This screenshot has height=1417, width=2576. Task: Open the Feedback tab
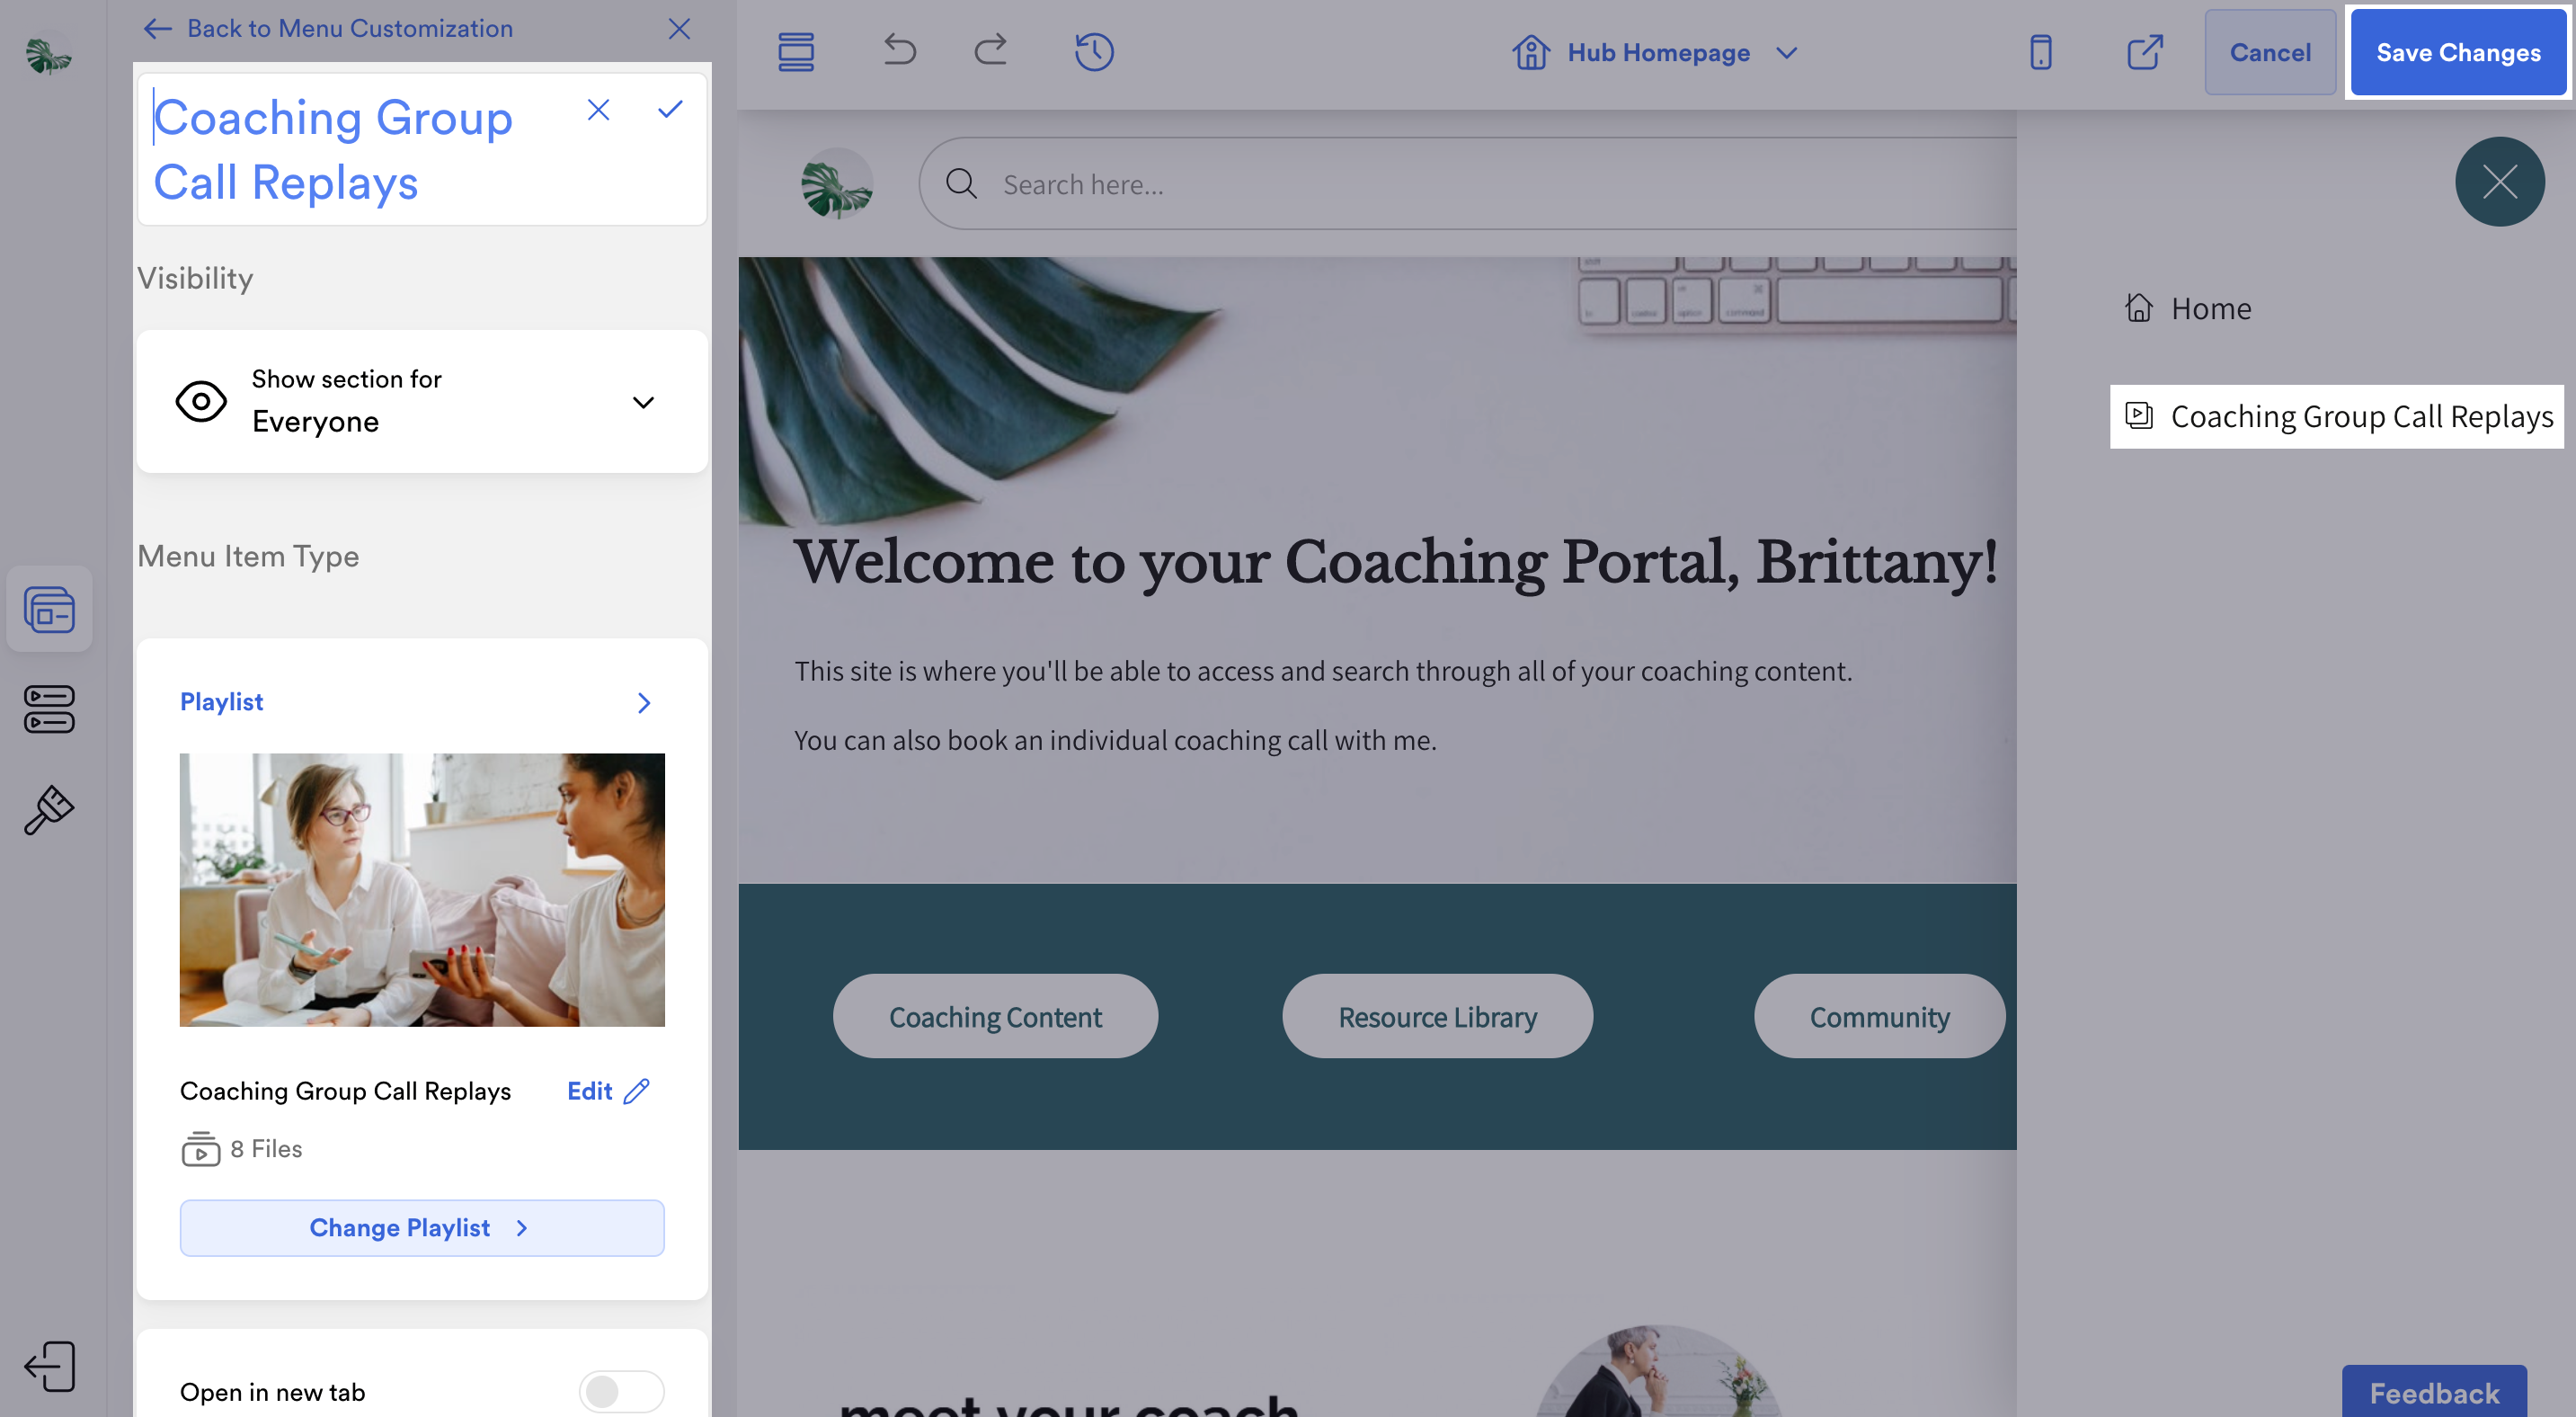pyautogui.click(x=2434, y=1392)
